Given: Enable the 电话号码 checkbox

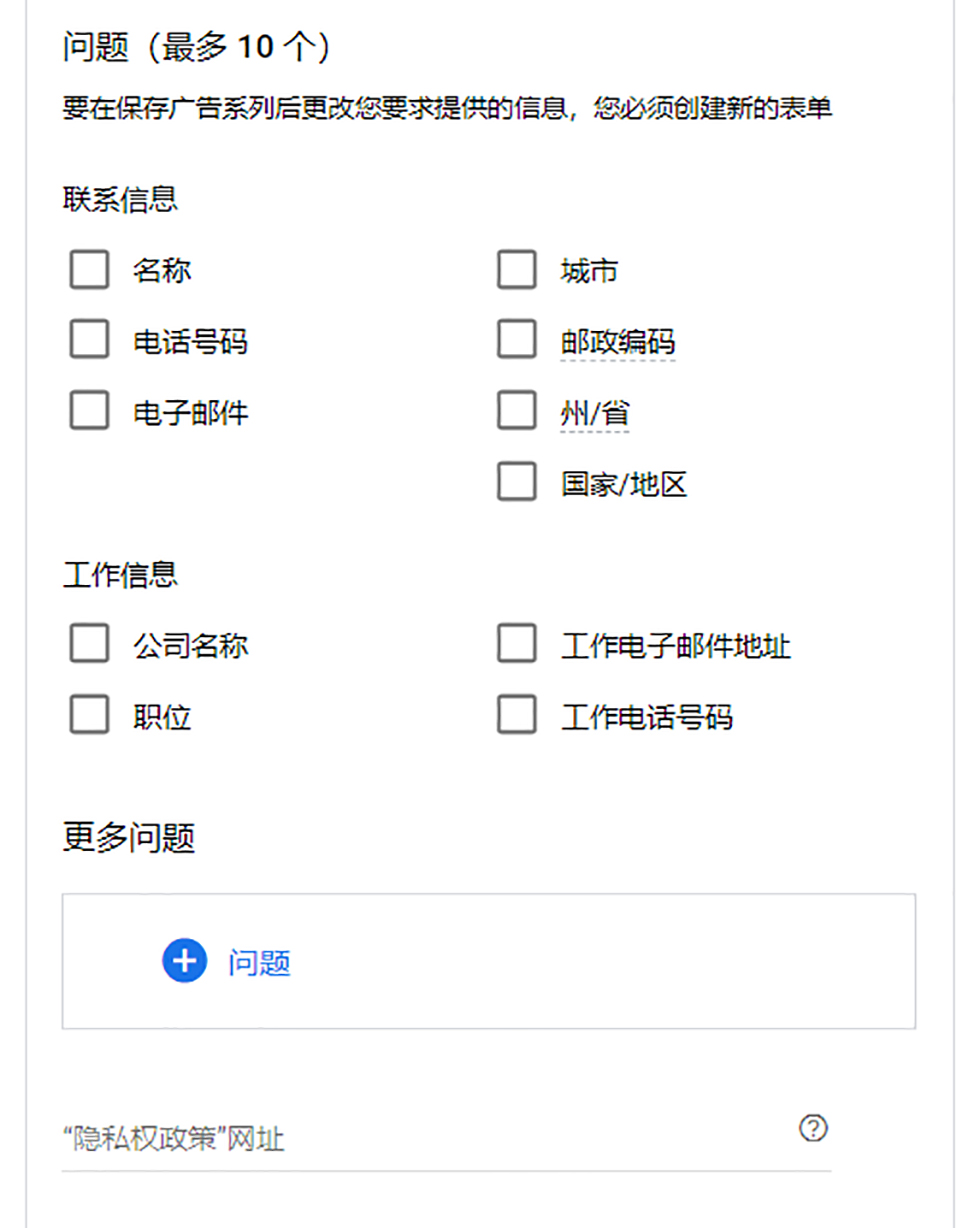Looking at the screenshot, I should (x=89, y=341).
